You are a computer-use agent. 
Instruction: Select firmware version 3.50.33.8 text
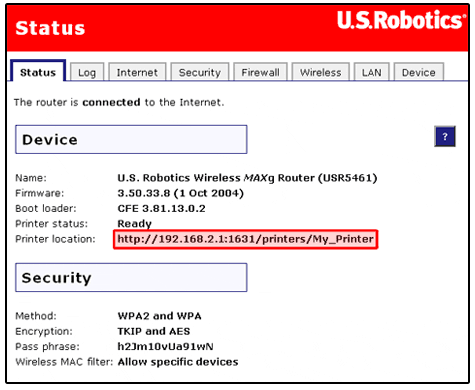pyautogui.click(x=181, y=193)
